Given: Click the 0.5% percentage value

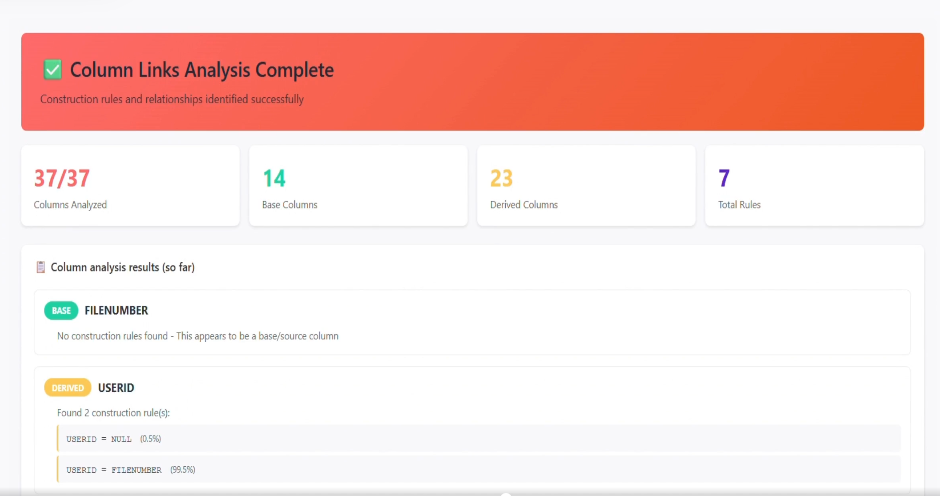Looking at the screenshot, I should point(150,439).
